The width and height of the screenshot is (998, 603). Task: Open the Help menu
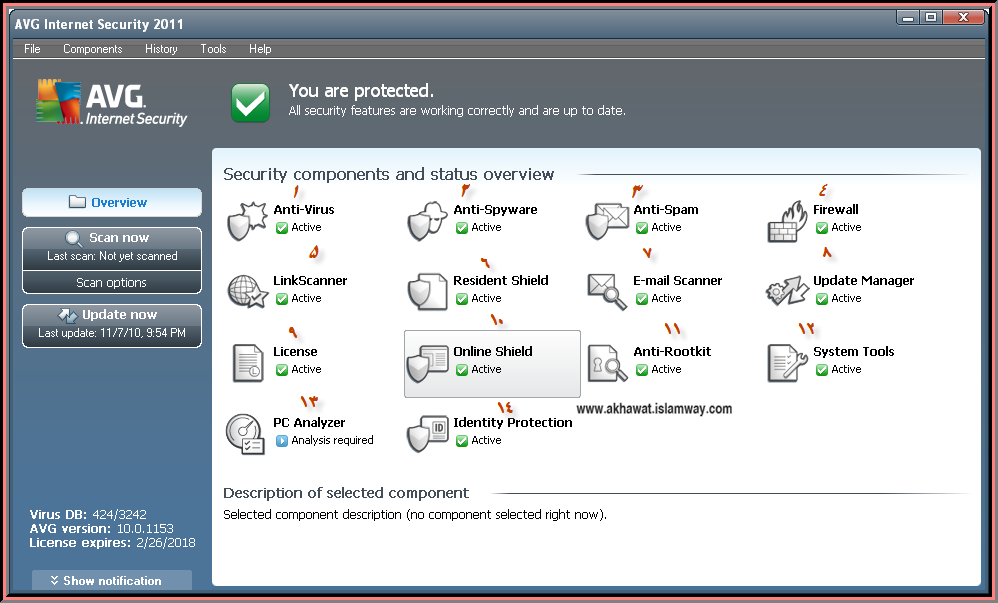pyautogui.click(x=260, y=49)
